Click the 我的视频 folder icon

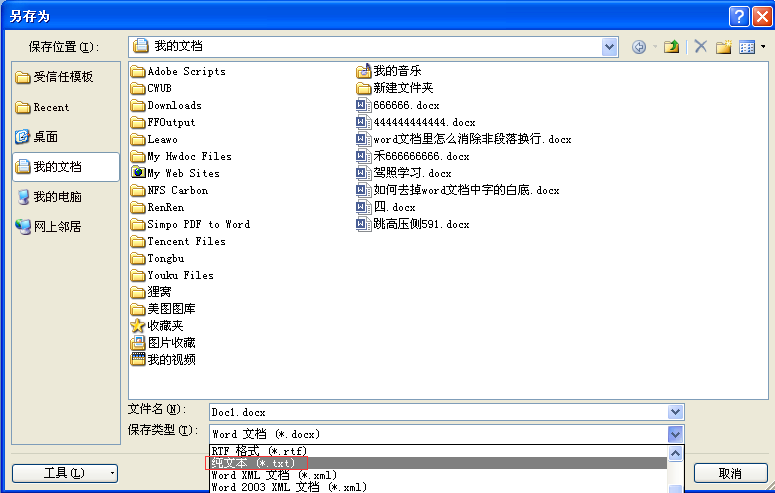click(x=138, y=359)
